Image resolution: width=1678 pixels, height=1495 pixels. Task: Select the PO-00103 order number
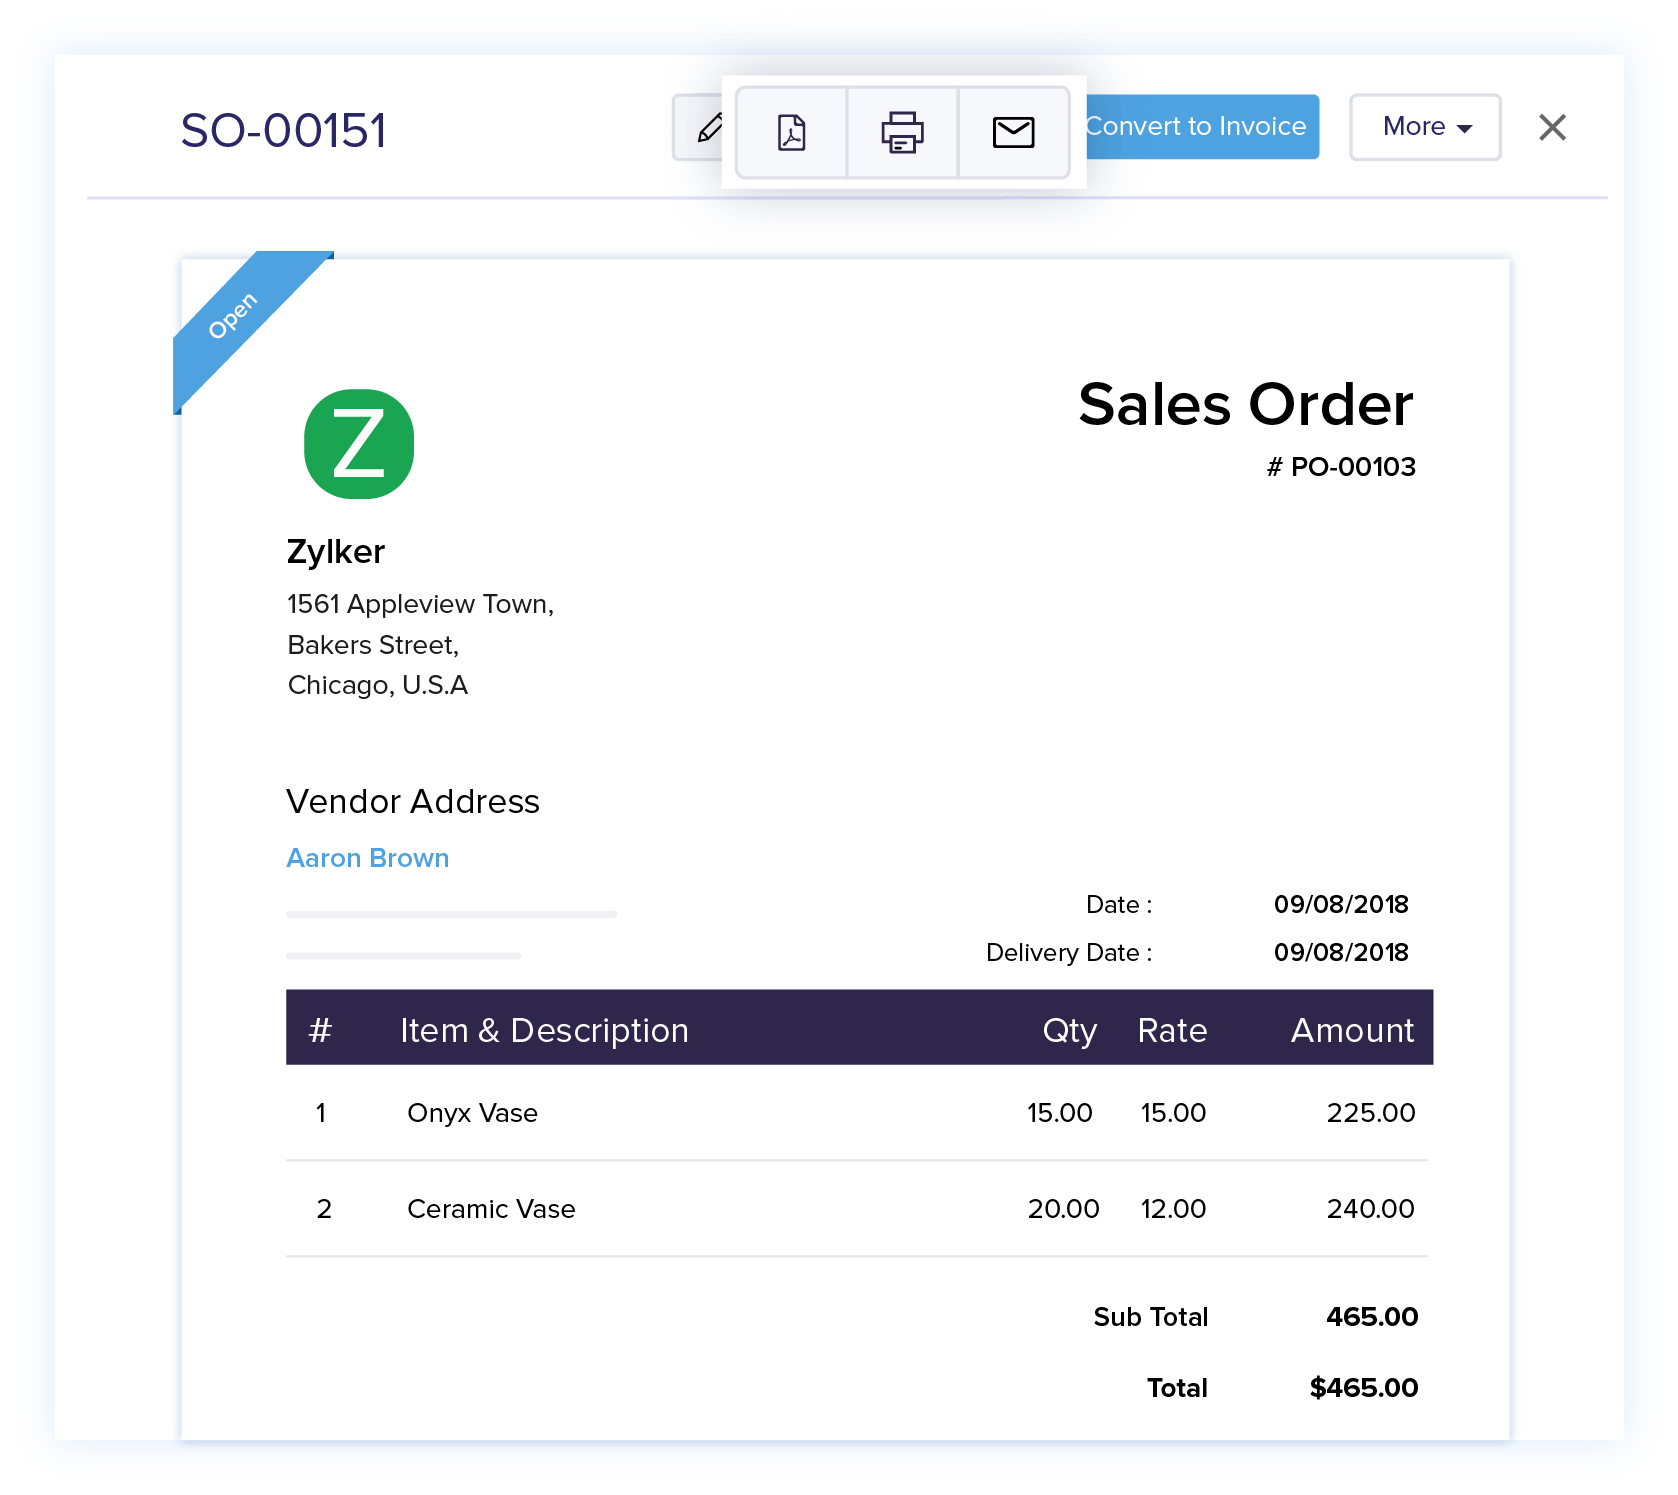(1342, 466)
